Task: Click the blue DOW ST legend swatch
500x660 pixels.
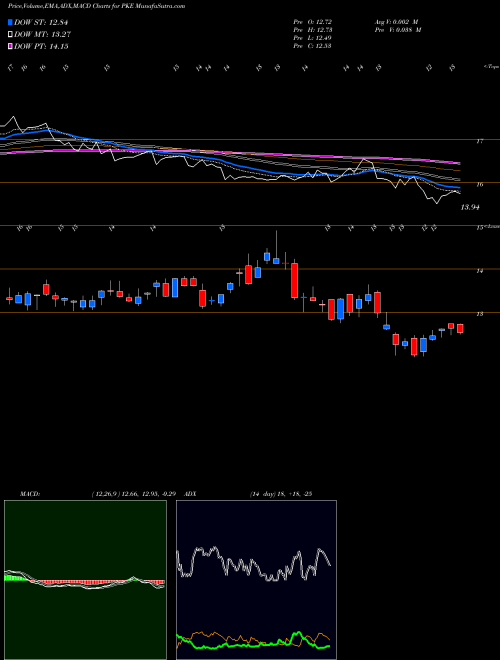Action: coord(11,22)
